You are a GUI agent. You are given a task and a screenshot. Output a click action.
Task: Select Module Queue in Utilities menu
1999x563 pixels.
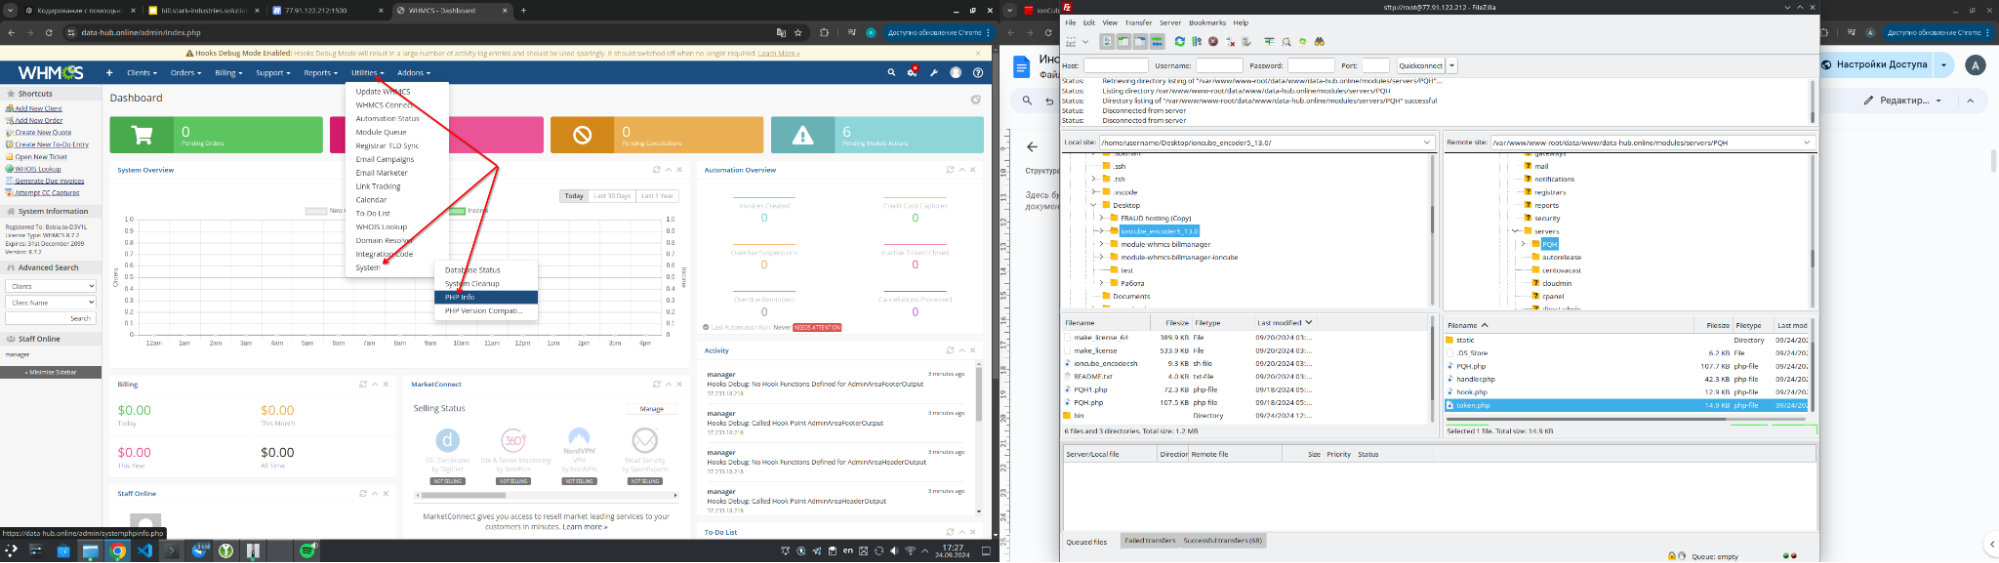tap(381, 132)
